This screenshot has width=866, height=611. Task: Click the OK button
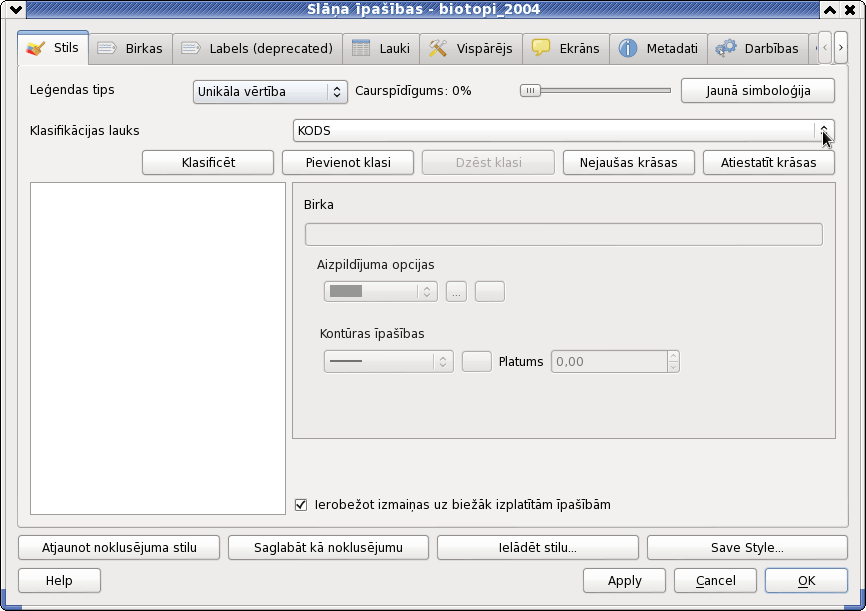(x=806, y=581)
